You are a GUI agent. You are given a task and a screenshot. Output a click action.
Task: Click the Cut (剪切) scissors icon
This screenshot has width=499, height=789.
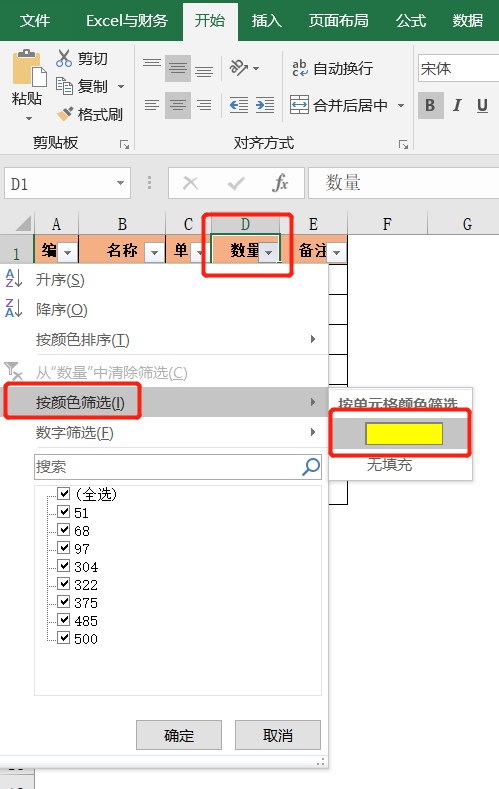[64, 58]
